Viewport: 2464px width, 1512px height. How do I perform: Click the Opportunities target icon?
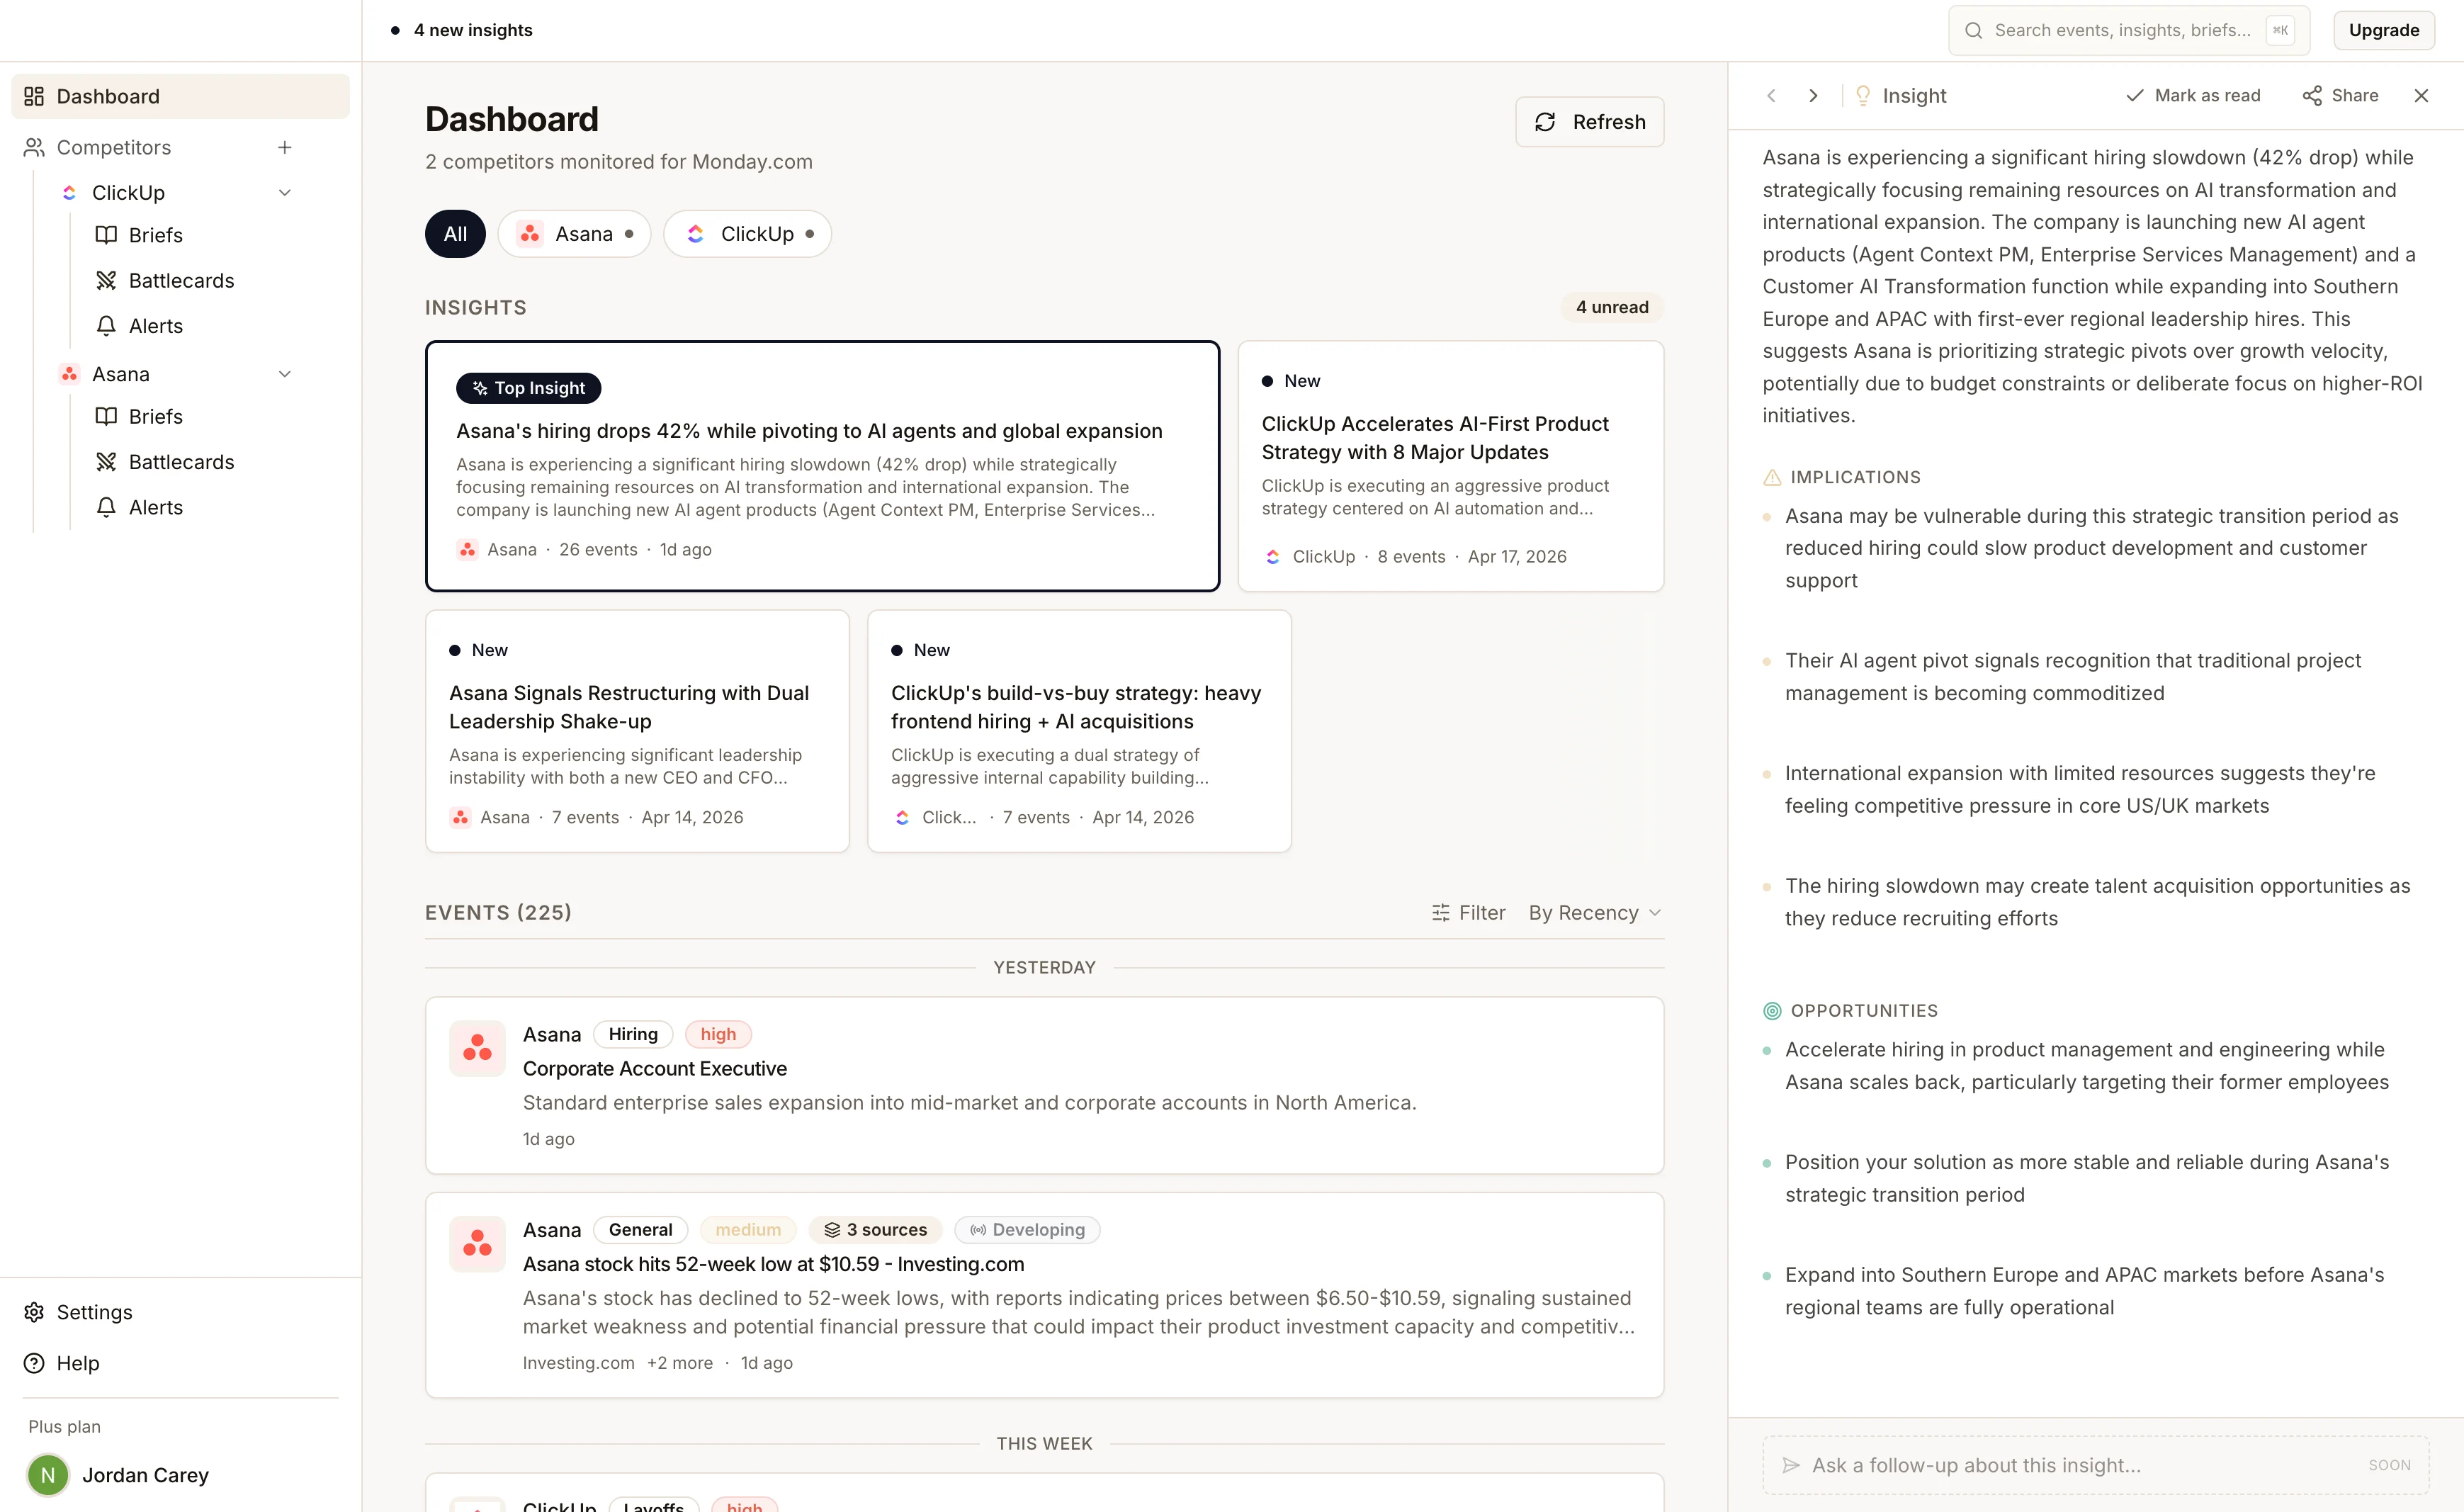[x=1772, y=1010]
